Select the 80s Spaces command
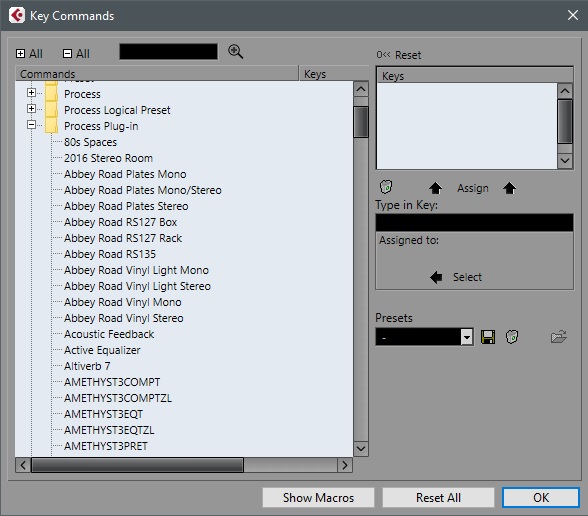 coord(90,142)
